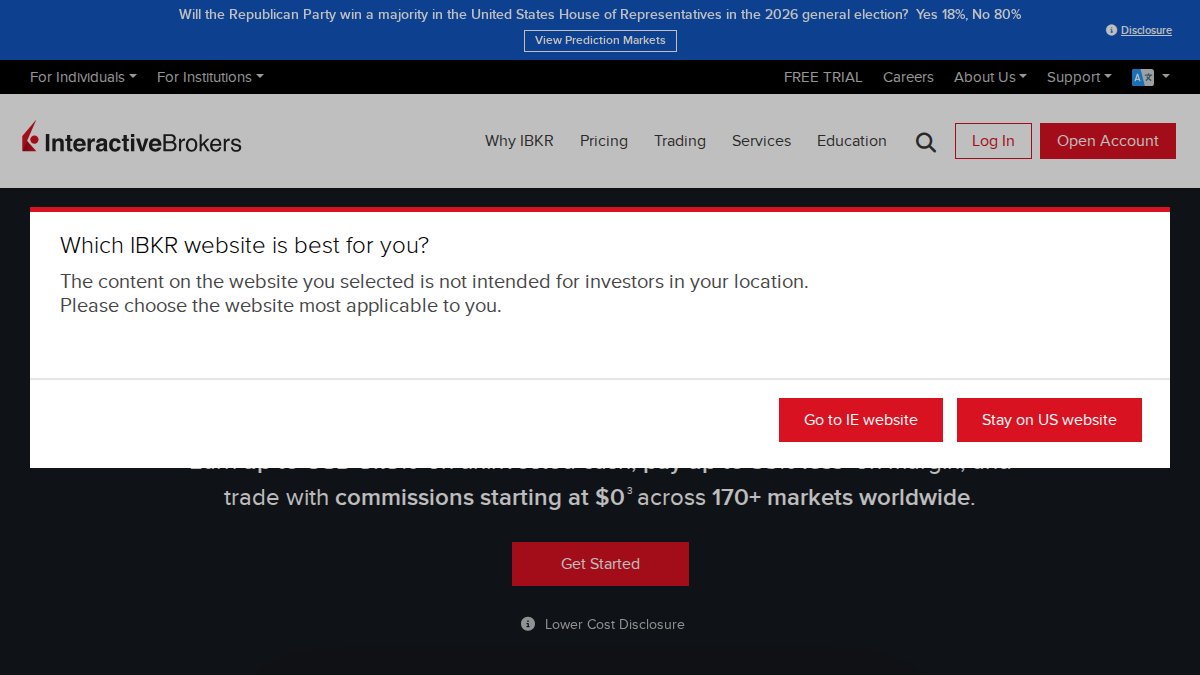This screenshot has width=1200, height=675.
Task: Click the Disclosure link in banner
Action: click(1146, 30)
